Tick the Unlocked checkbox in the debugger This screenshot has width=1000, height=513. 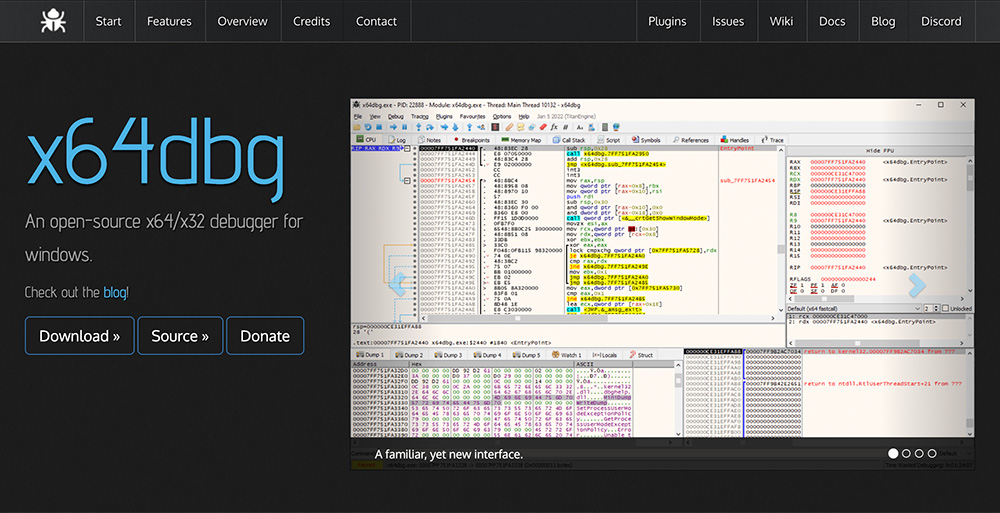944,309
